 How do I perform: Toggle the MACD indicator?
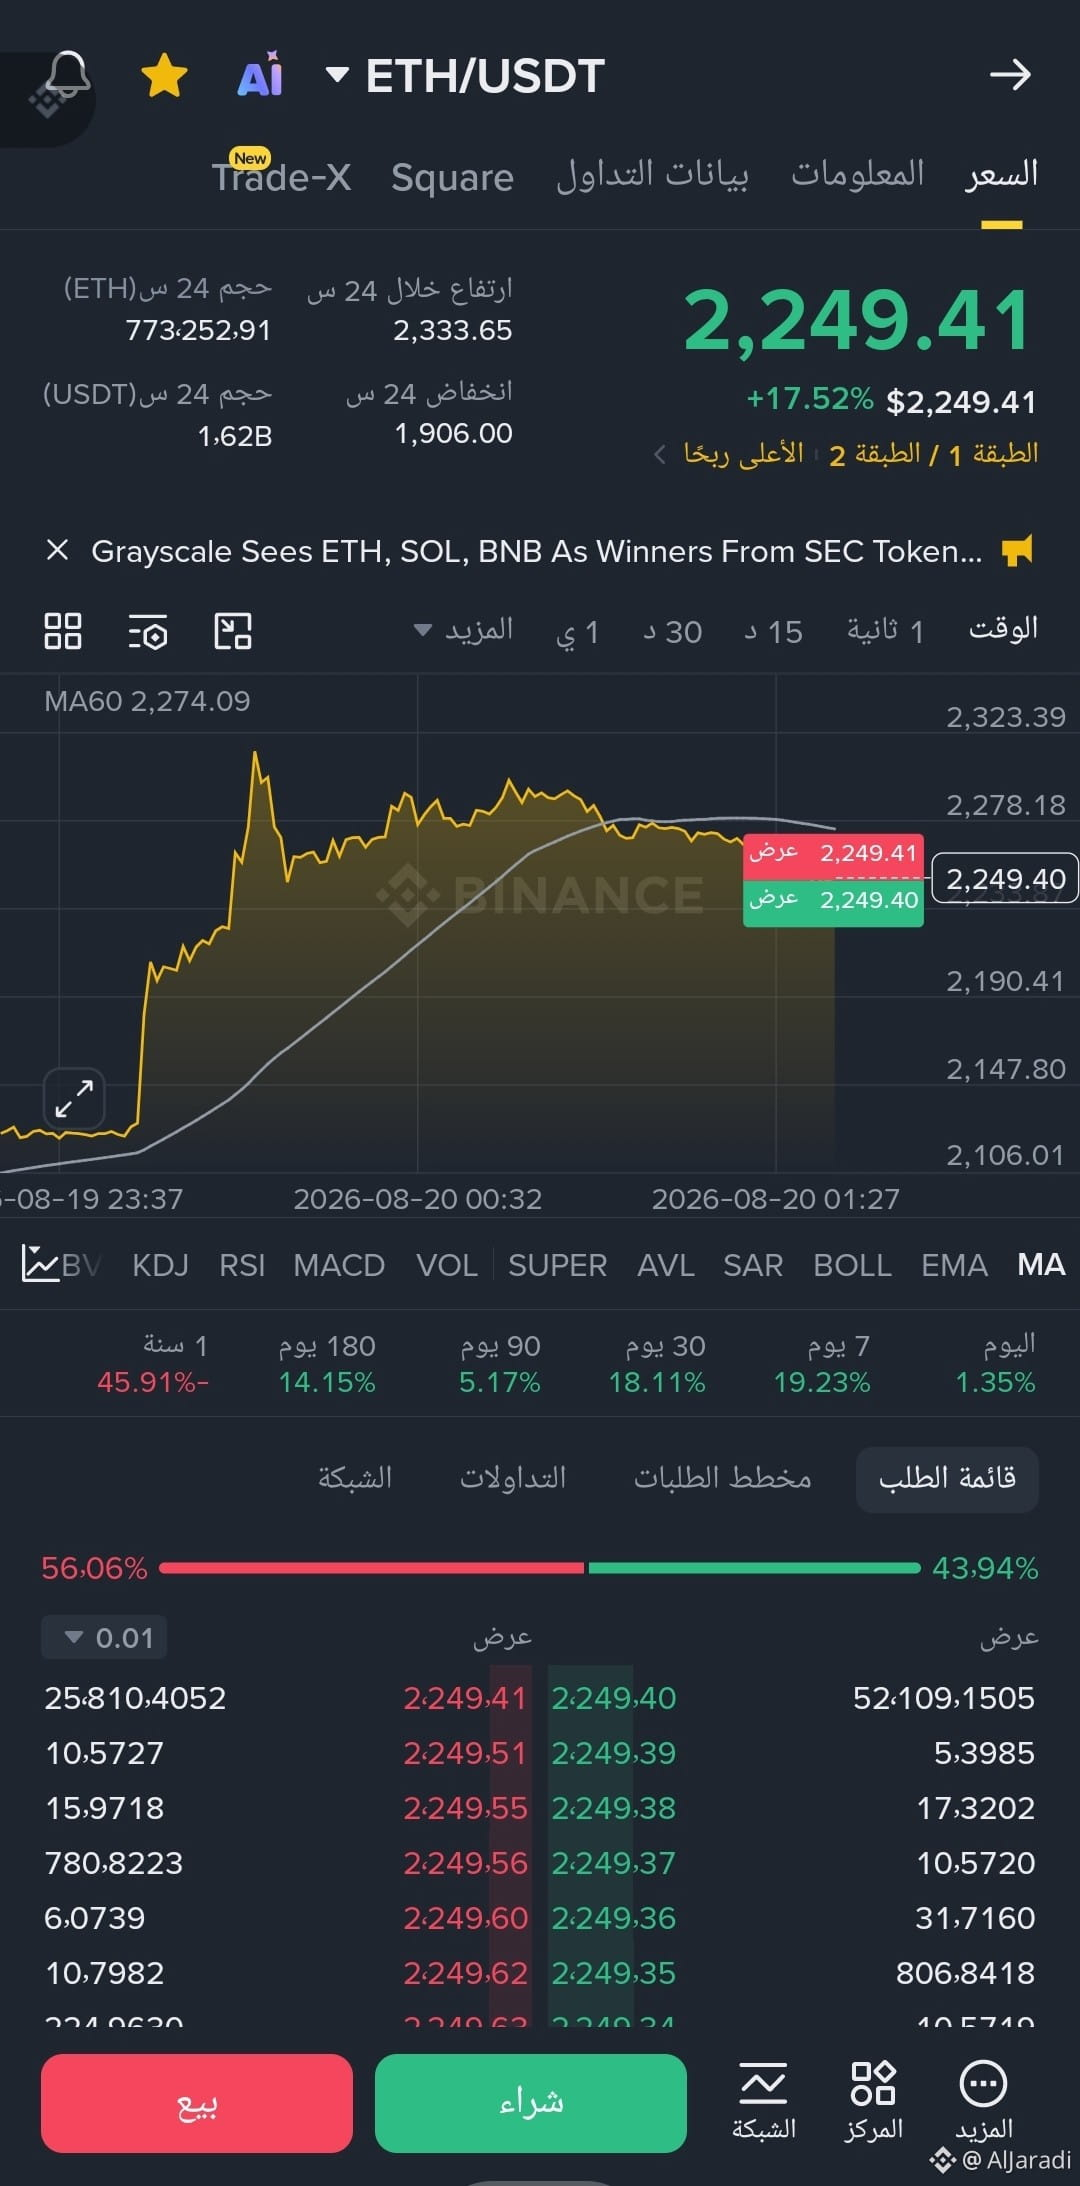coord(339,1265)
